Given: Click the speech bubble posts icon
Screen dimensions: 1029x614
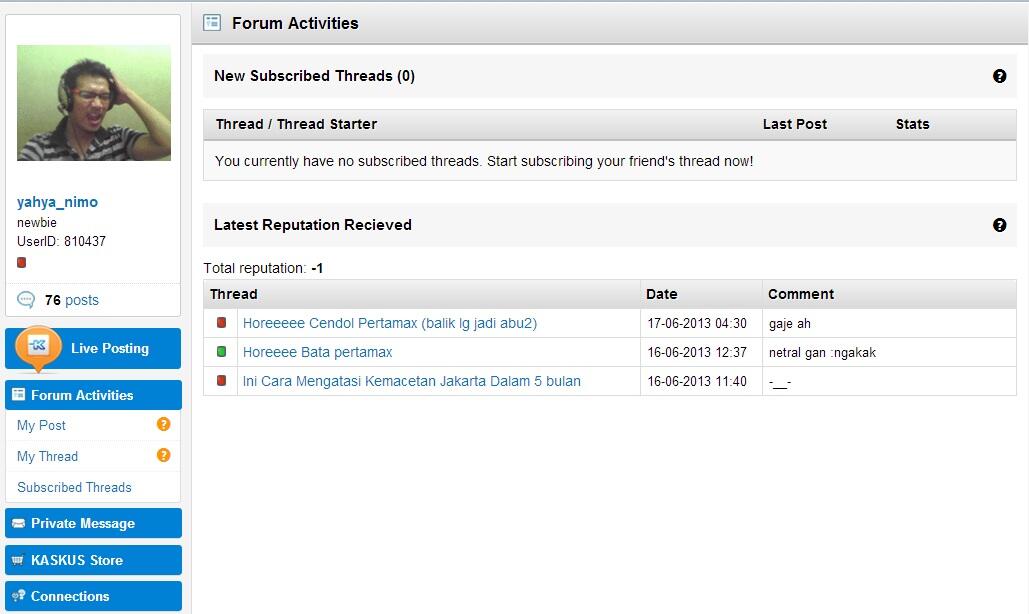Looking at the screenshot, I should [x=26, y=300].
